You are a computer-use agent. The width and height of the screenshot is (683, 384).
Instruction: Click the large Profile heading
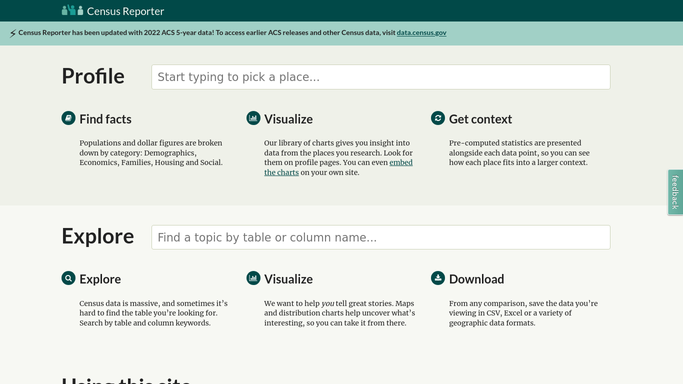93,76
